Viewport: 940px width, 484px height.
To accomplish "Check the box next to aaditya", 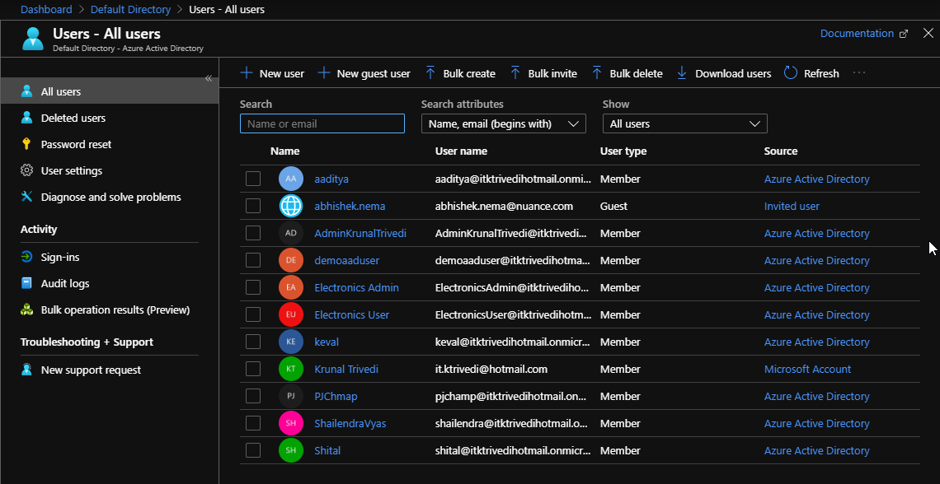I will (x=253, y=179).
